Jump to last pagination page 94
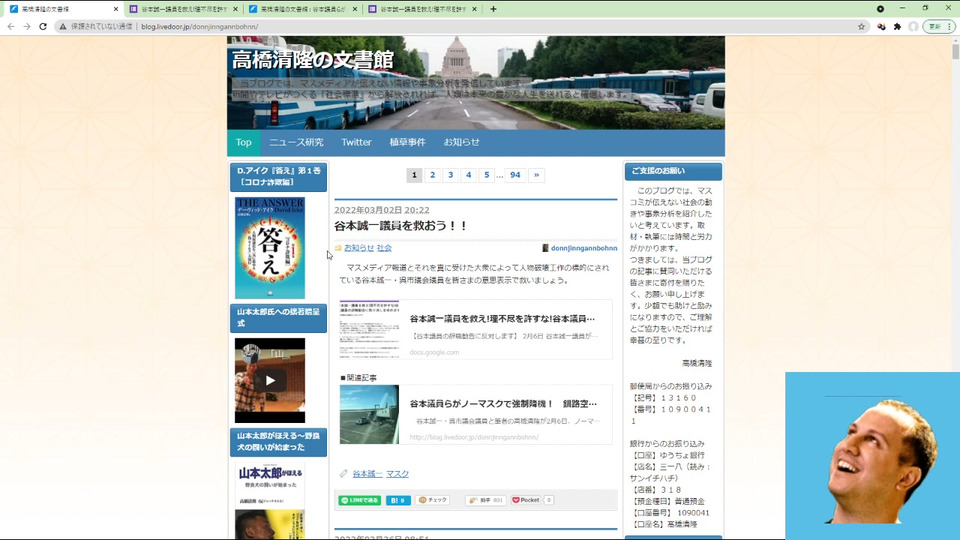960x540 pixels. point(515,175)
